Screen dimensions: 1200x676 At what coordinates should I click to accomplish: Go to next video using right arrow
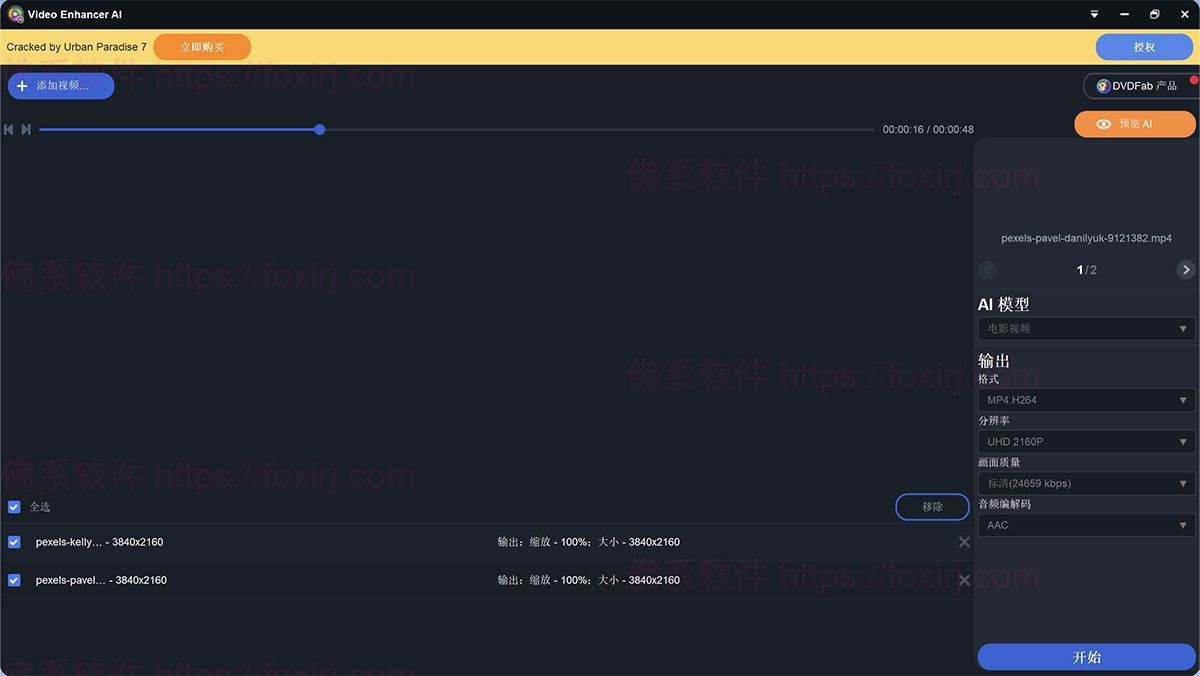(1186, 270)
